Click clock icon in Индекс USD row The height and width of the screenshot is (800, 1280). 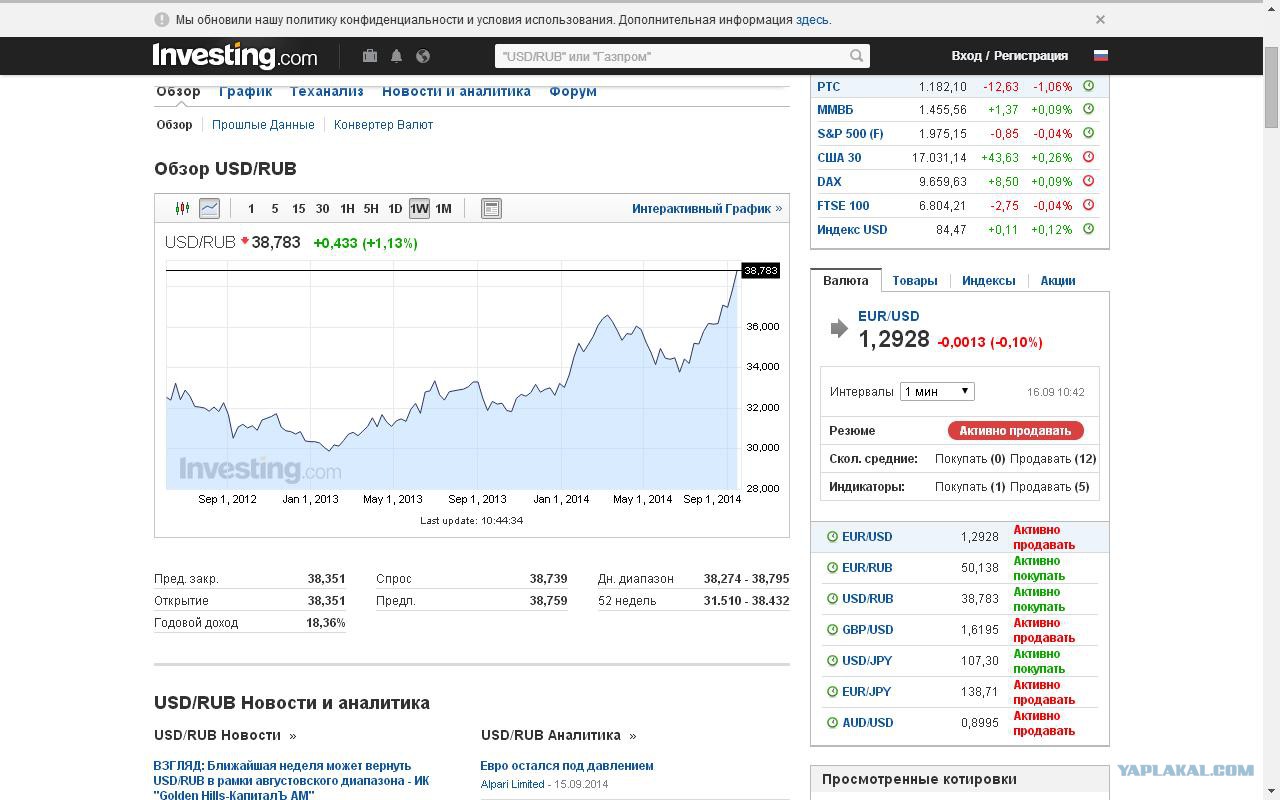click(1089, 229)
